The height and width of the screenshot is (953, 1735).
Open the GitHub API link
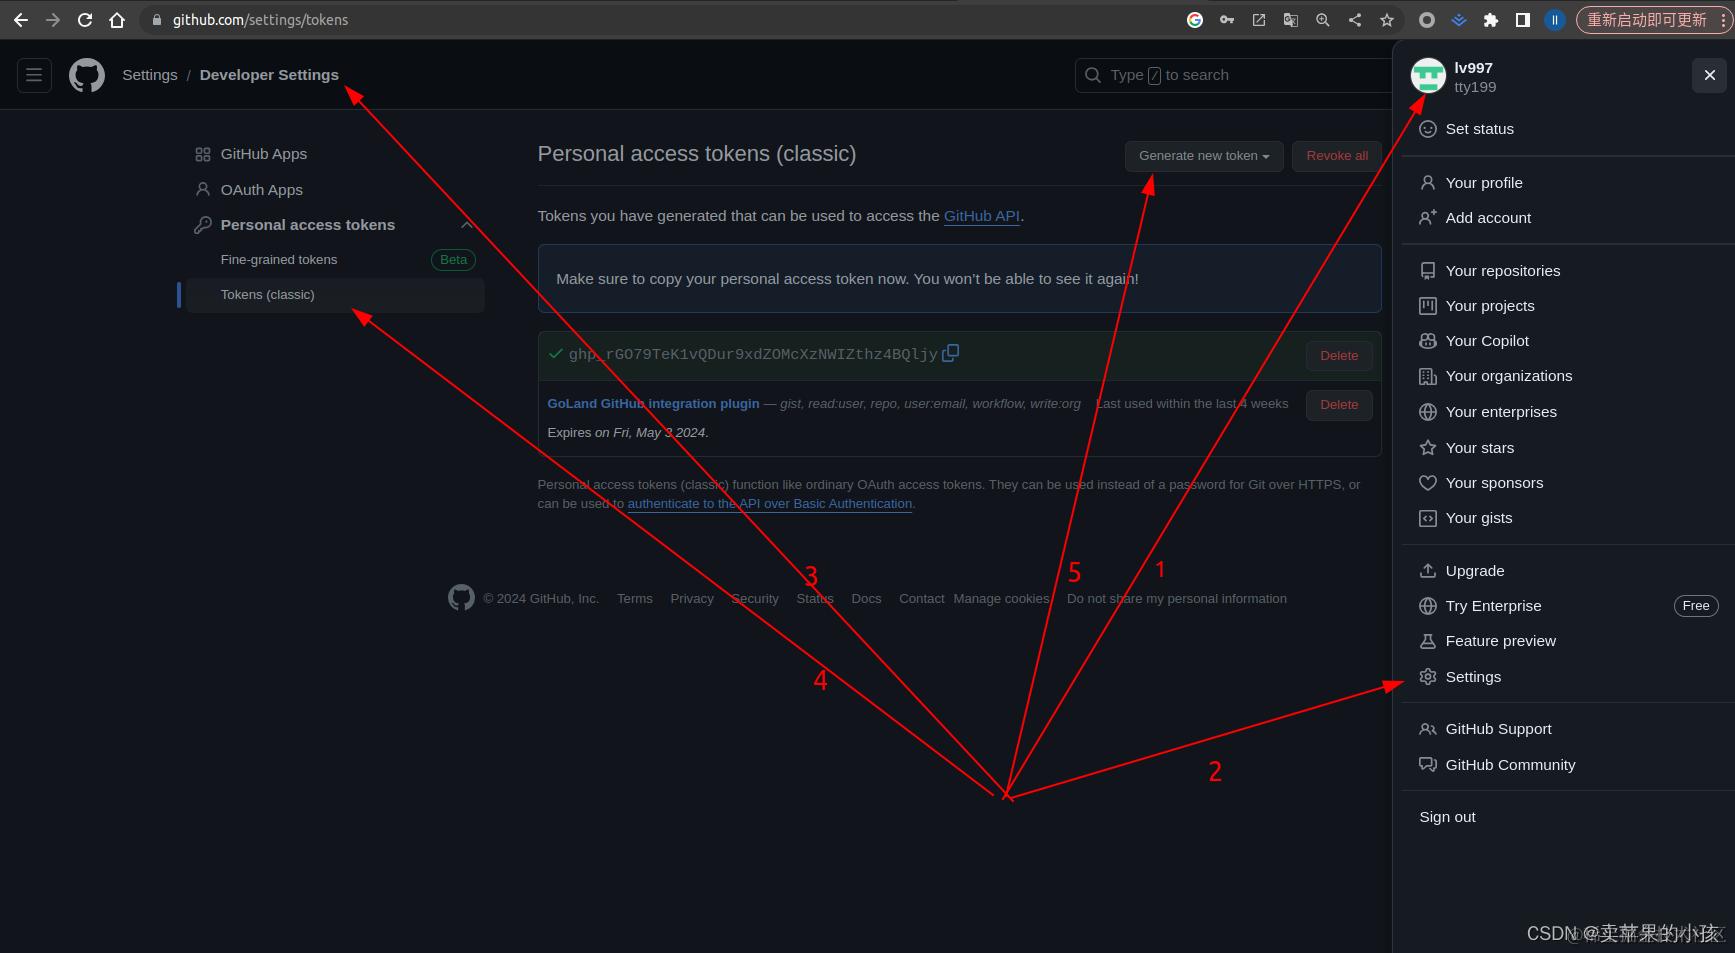(981, 215)
